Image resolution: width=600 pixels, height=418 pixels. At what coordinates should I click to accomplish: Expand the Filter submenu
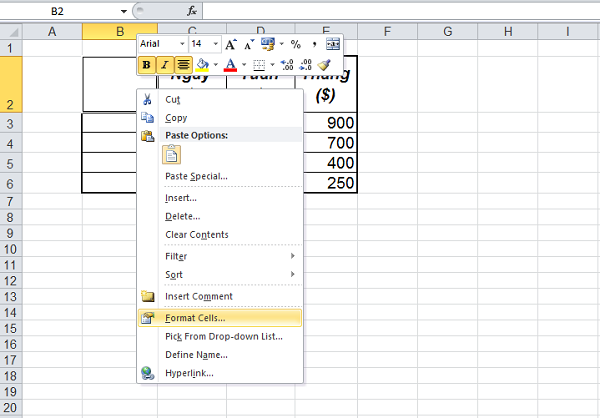pos(220,256)
